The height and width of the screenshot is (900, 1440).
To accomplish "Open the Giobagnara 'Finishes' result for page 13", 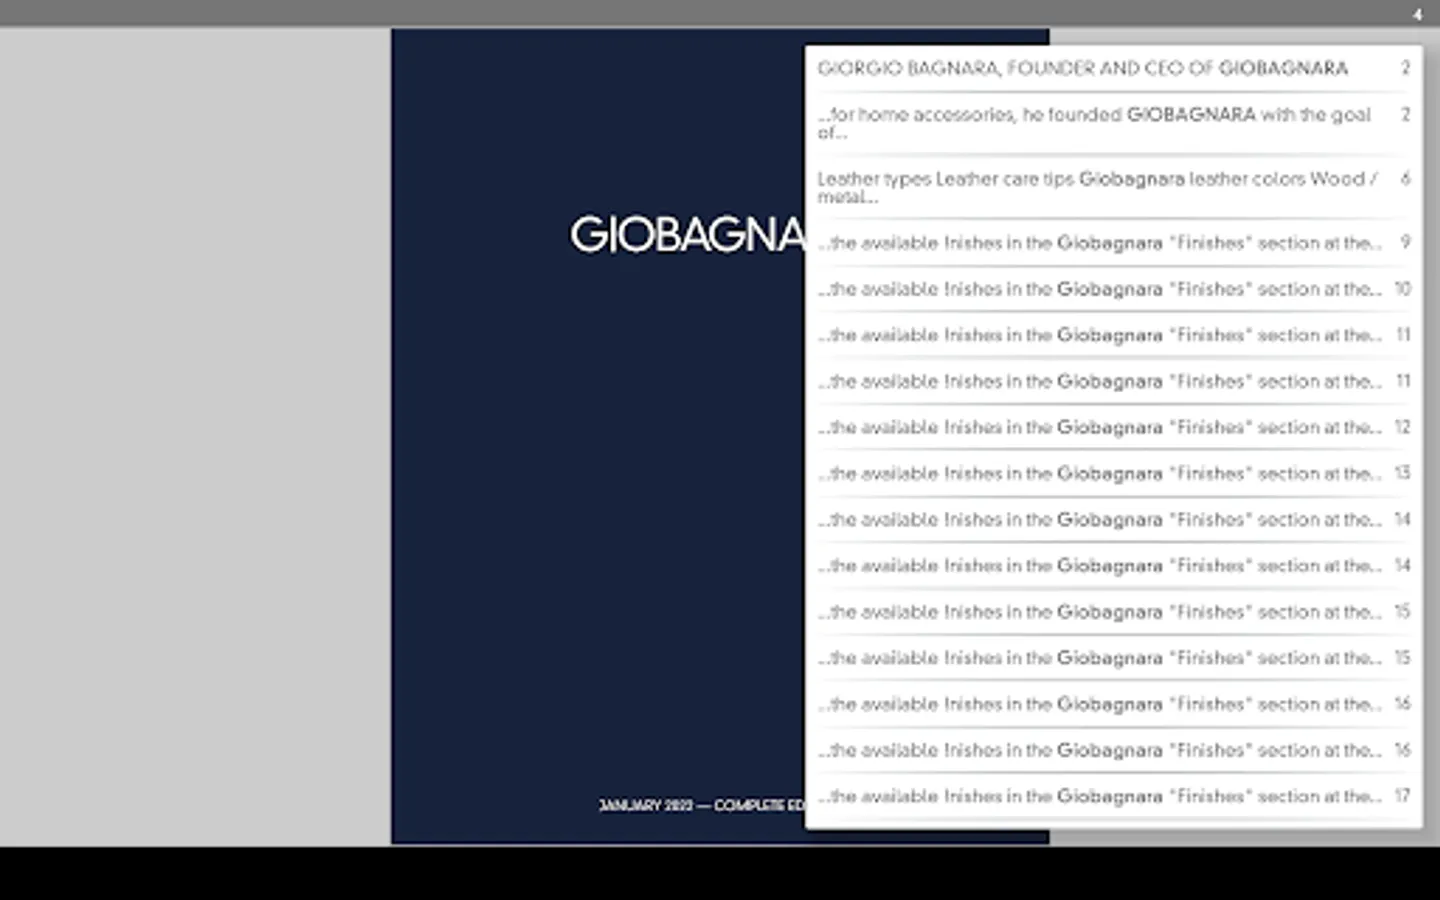I will [1113, 473].
